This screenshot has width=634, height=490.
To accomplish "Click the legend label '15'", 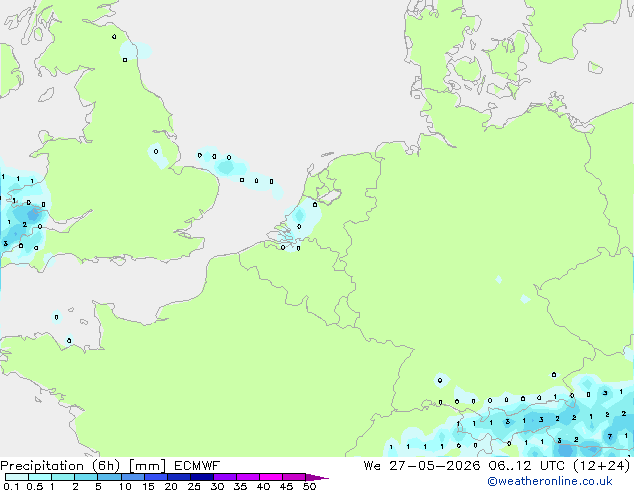I will point(148,486).
